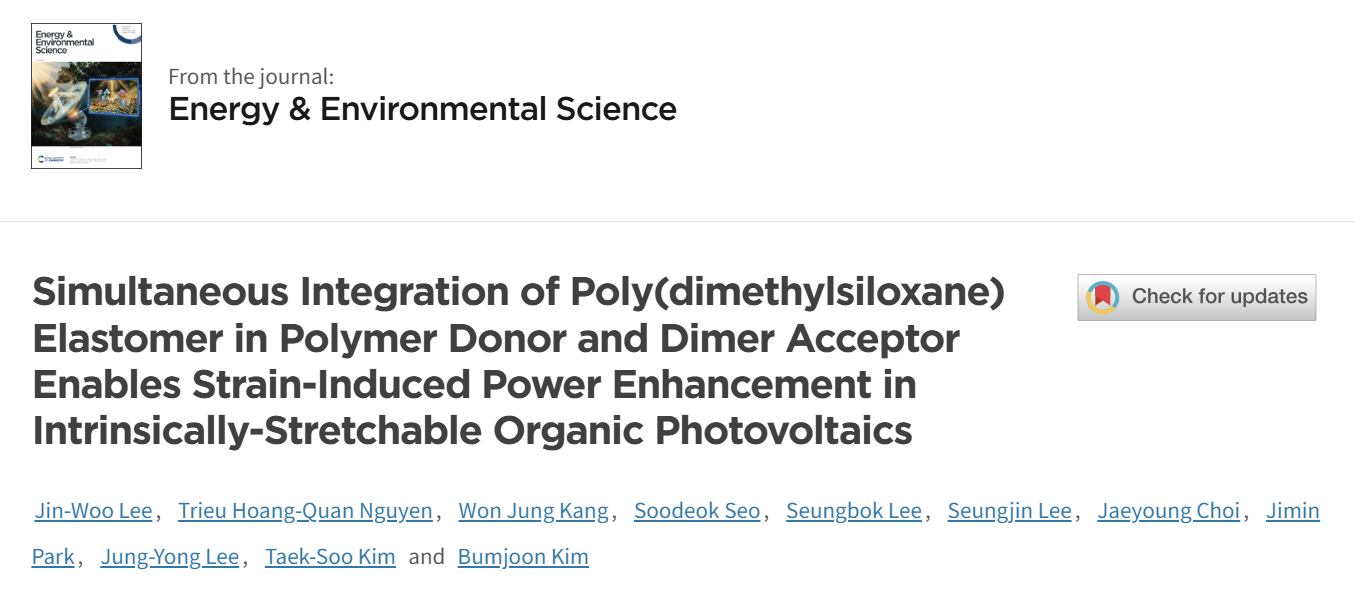Open the Energy & Environmental Science journal link
The image size is (1355, 592).
(x=422, y=108)
